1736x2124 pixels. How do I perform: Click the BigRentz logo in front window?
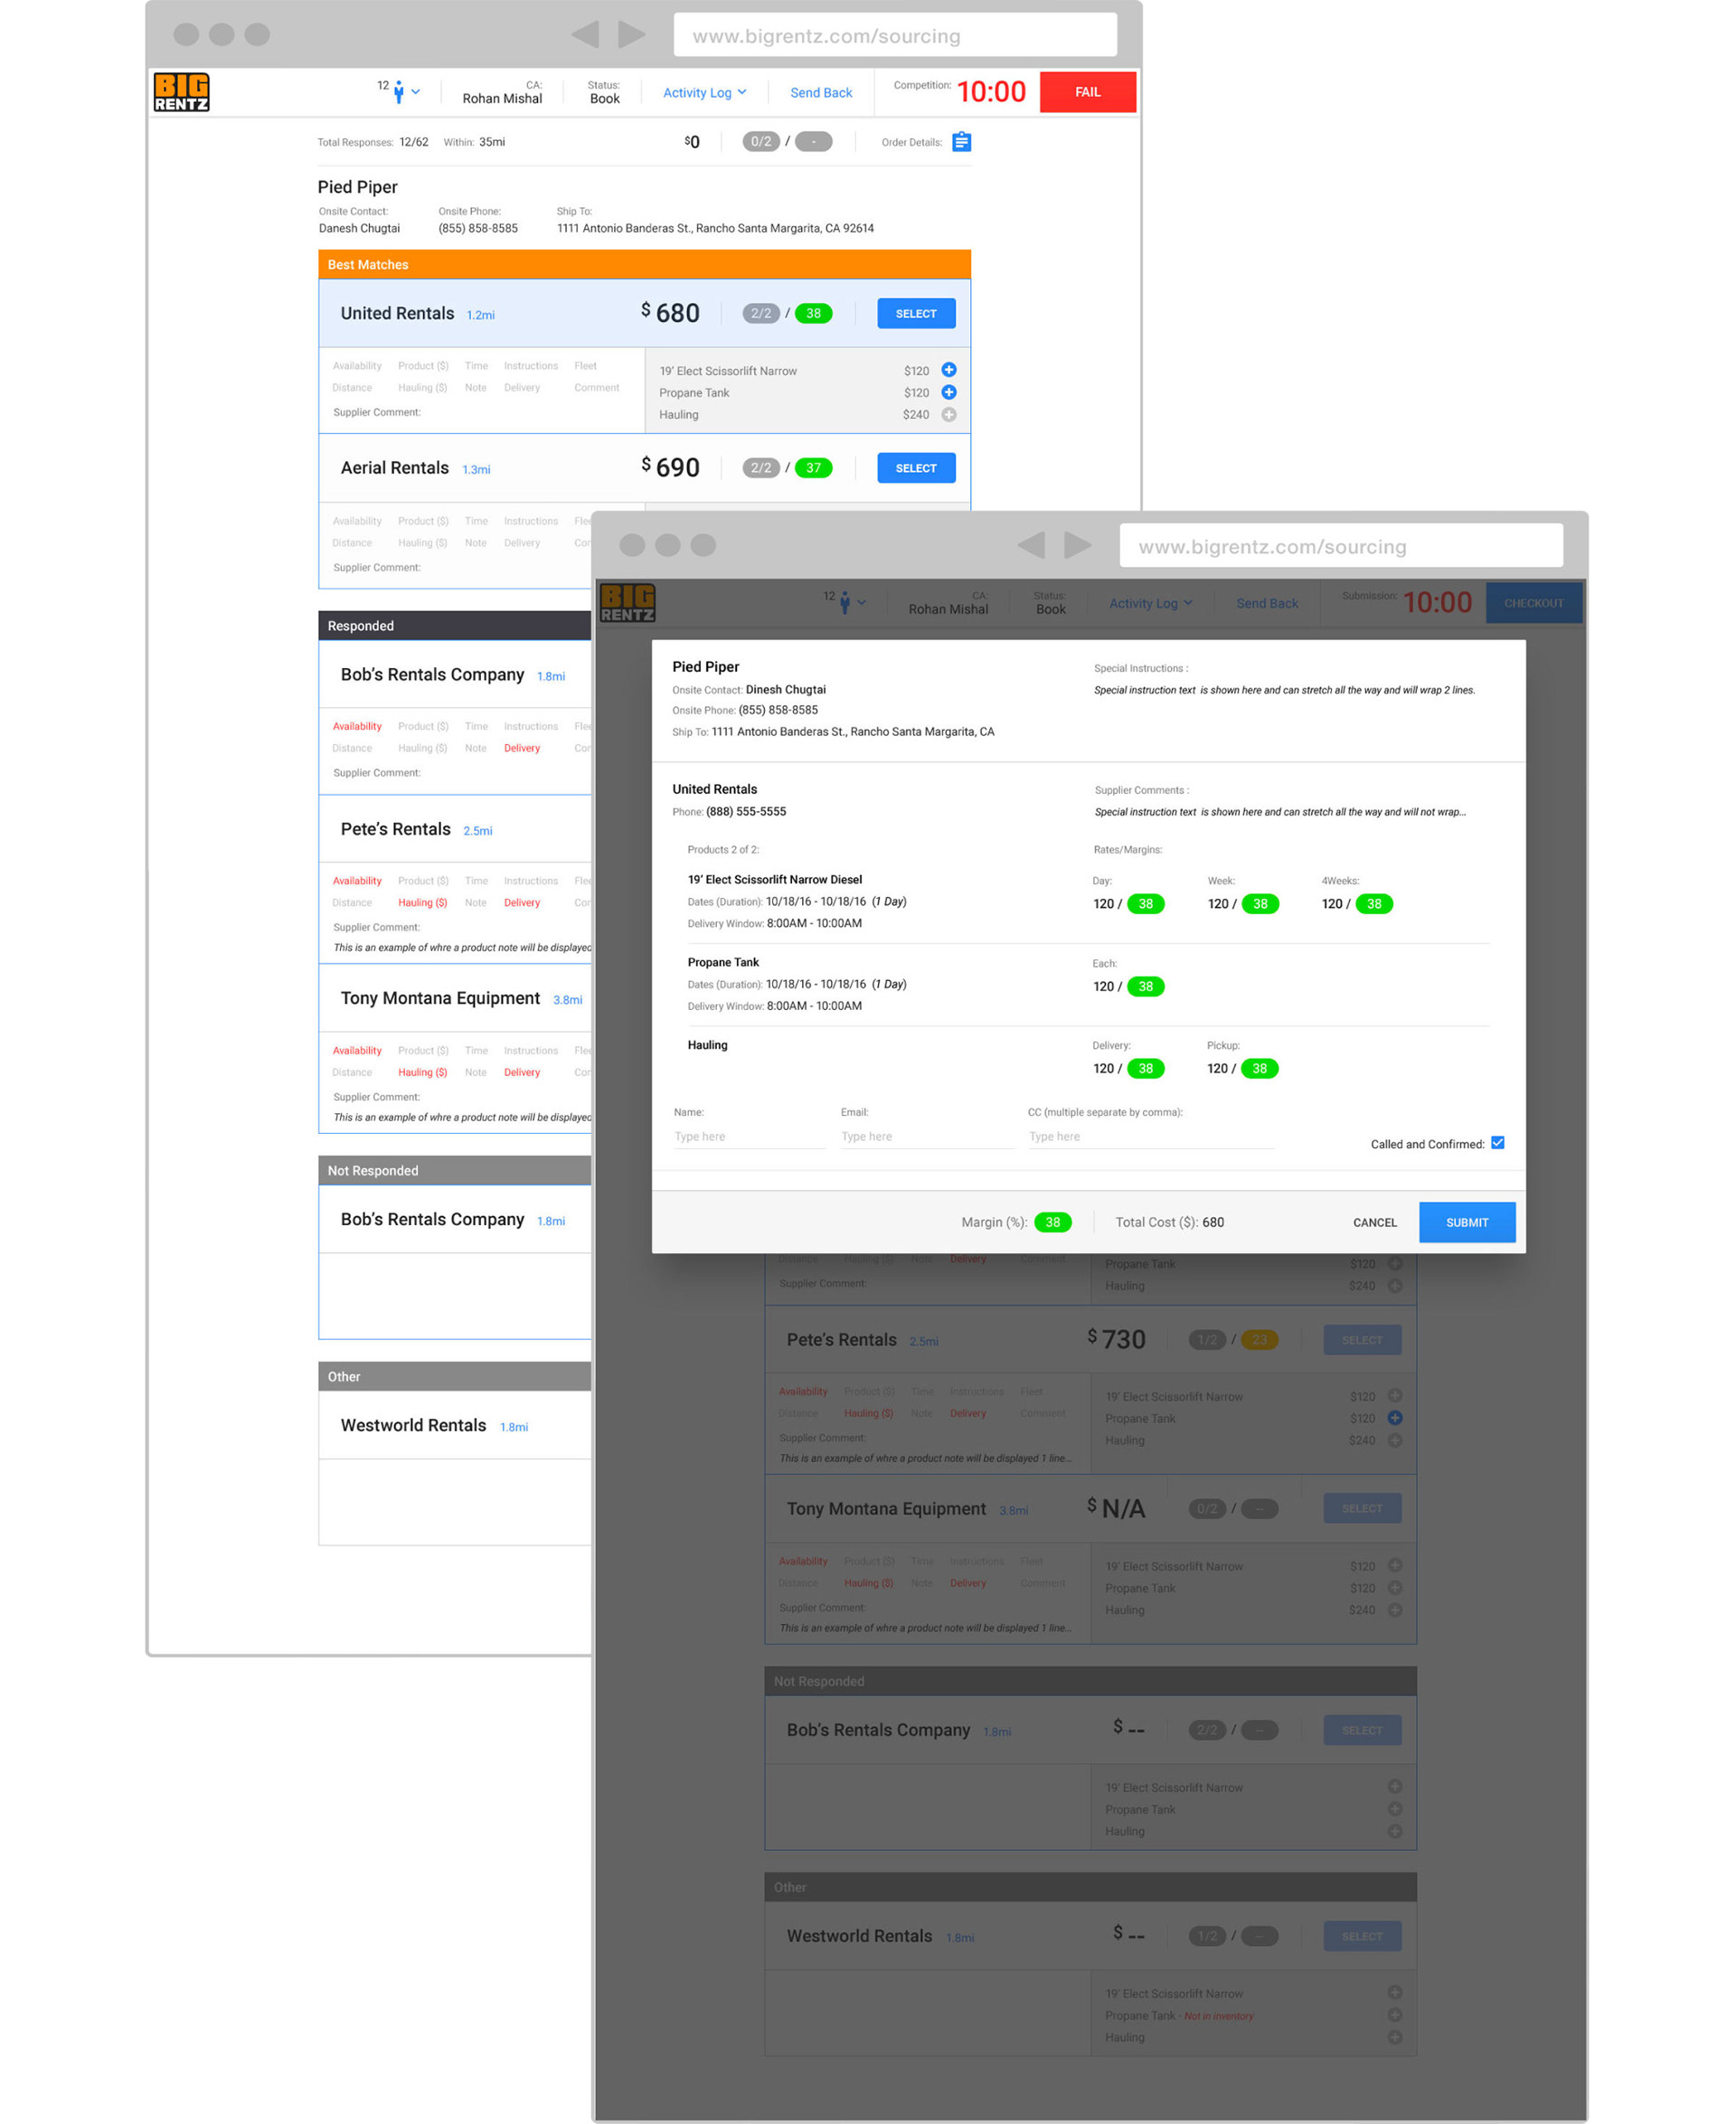click(627, 603)
